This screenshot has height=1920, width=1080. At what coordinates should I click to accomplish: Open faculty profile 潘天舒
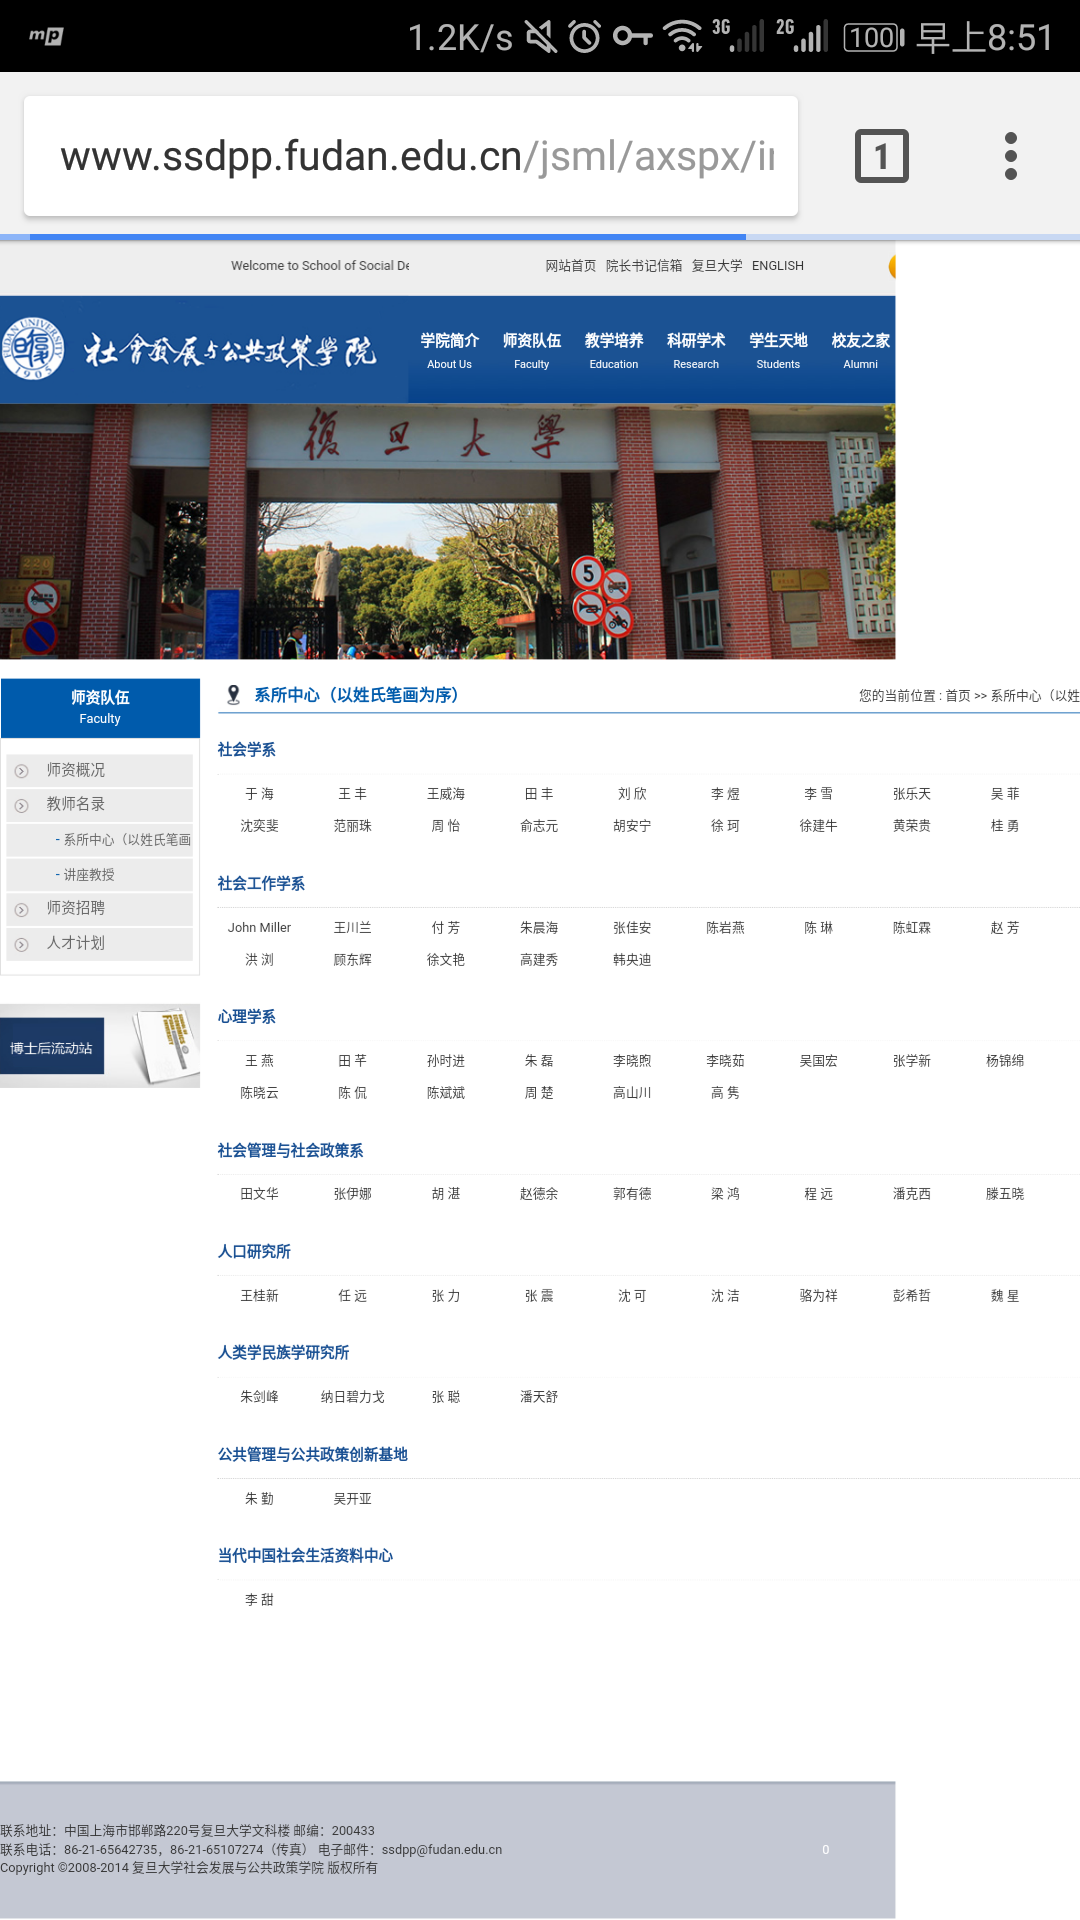pos(539,1397)
